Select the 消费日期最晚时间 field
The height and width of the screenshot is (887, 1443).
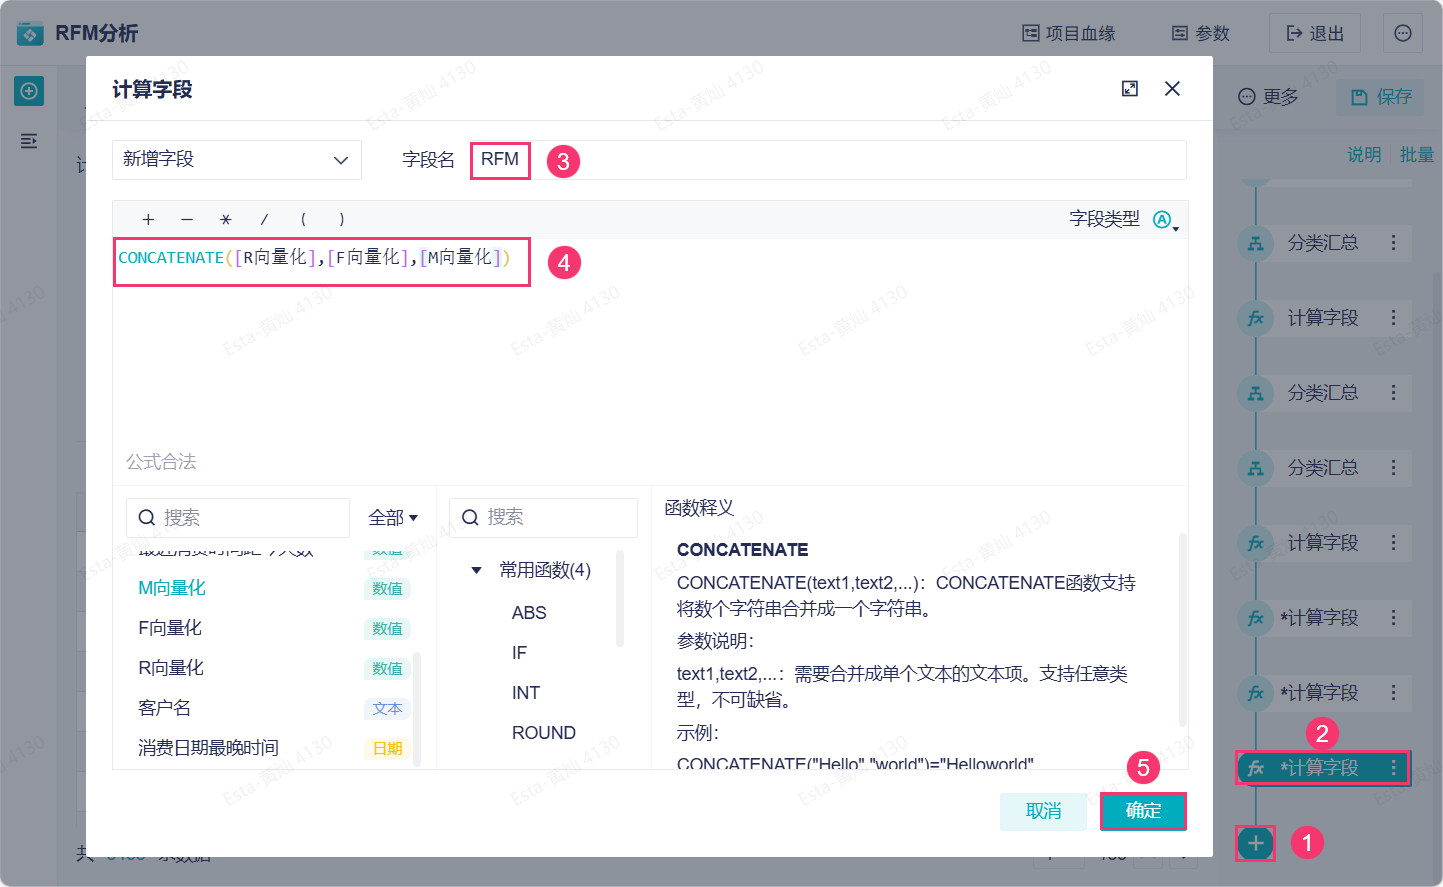208,748
